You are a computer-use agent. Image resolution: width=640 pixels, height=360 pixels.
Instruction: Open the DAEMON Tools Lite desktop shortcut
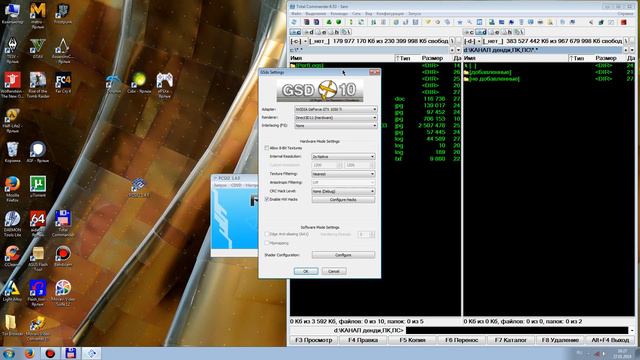click(x=12, y=222)
